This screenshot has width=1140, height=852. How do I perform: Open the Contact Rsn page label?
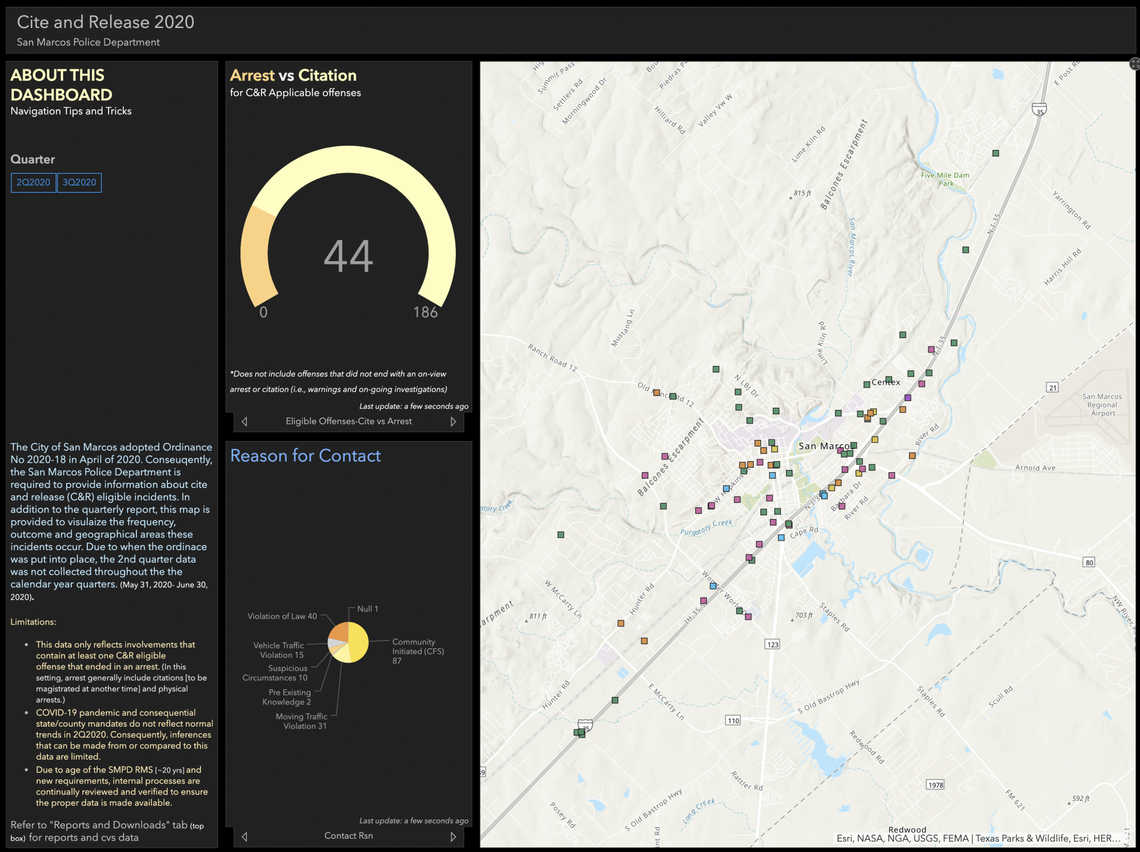348,836
